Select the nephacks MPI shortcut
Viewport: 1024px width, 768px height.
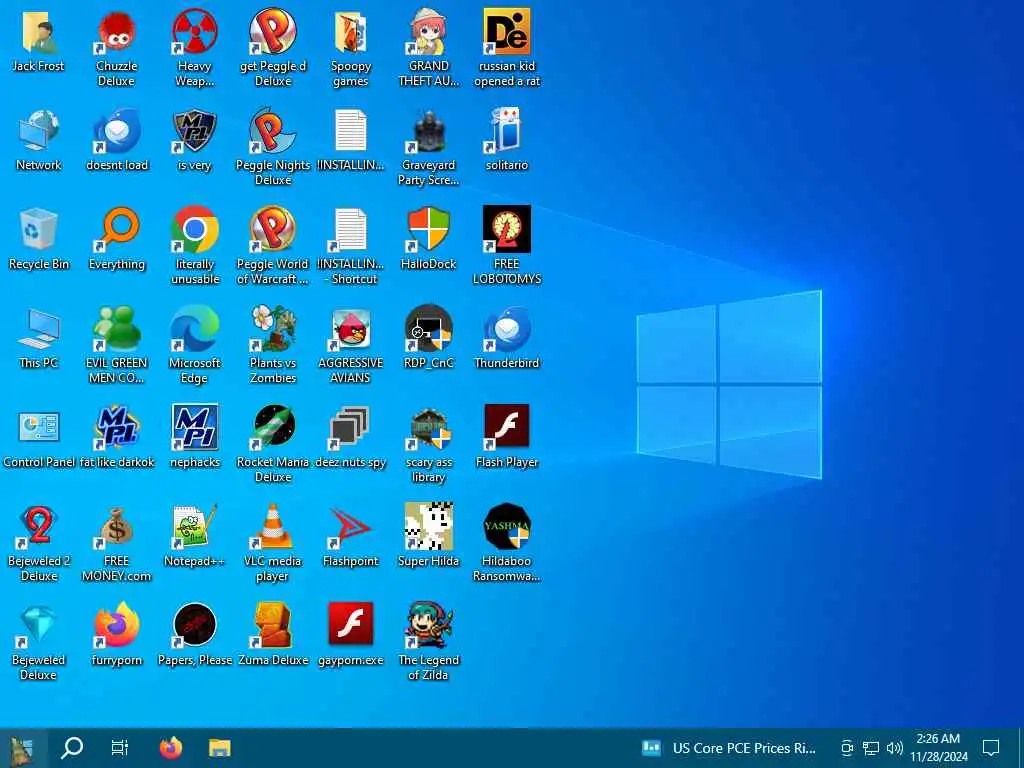[195, 428]
